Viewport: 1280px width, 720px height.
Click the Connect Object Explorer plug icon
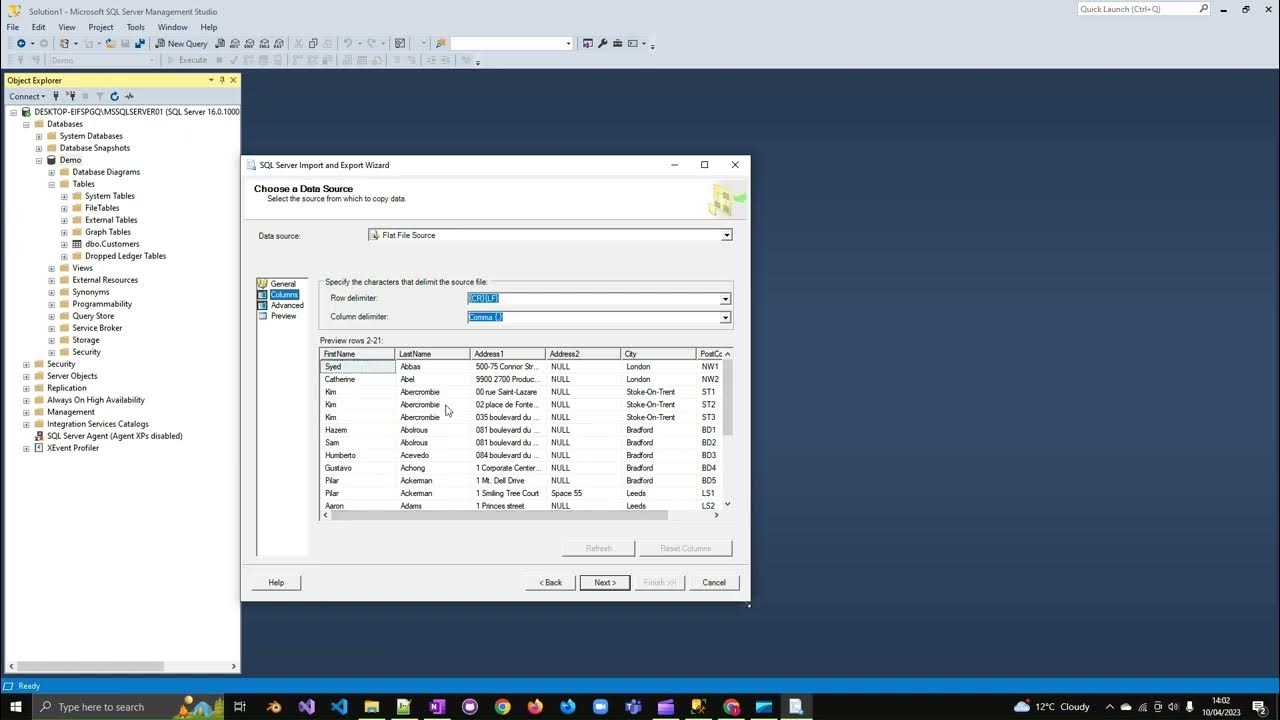tap(57, 96)
